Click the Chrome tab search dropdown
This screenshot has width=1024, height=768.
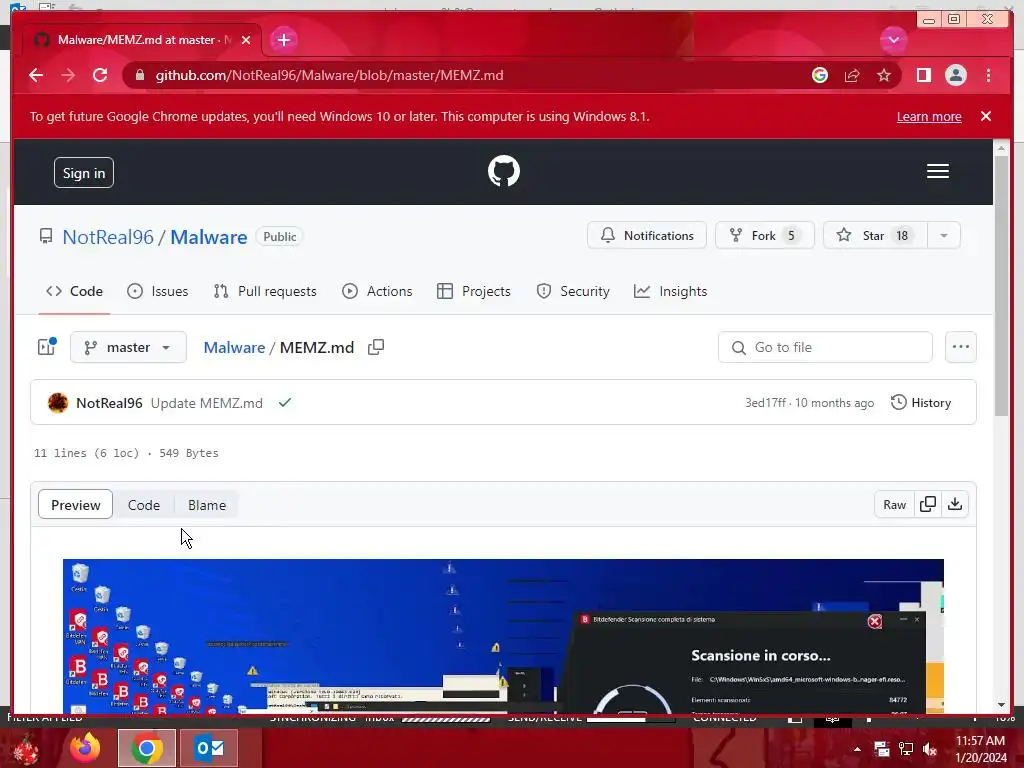[893, 40]
